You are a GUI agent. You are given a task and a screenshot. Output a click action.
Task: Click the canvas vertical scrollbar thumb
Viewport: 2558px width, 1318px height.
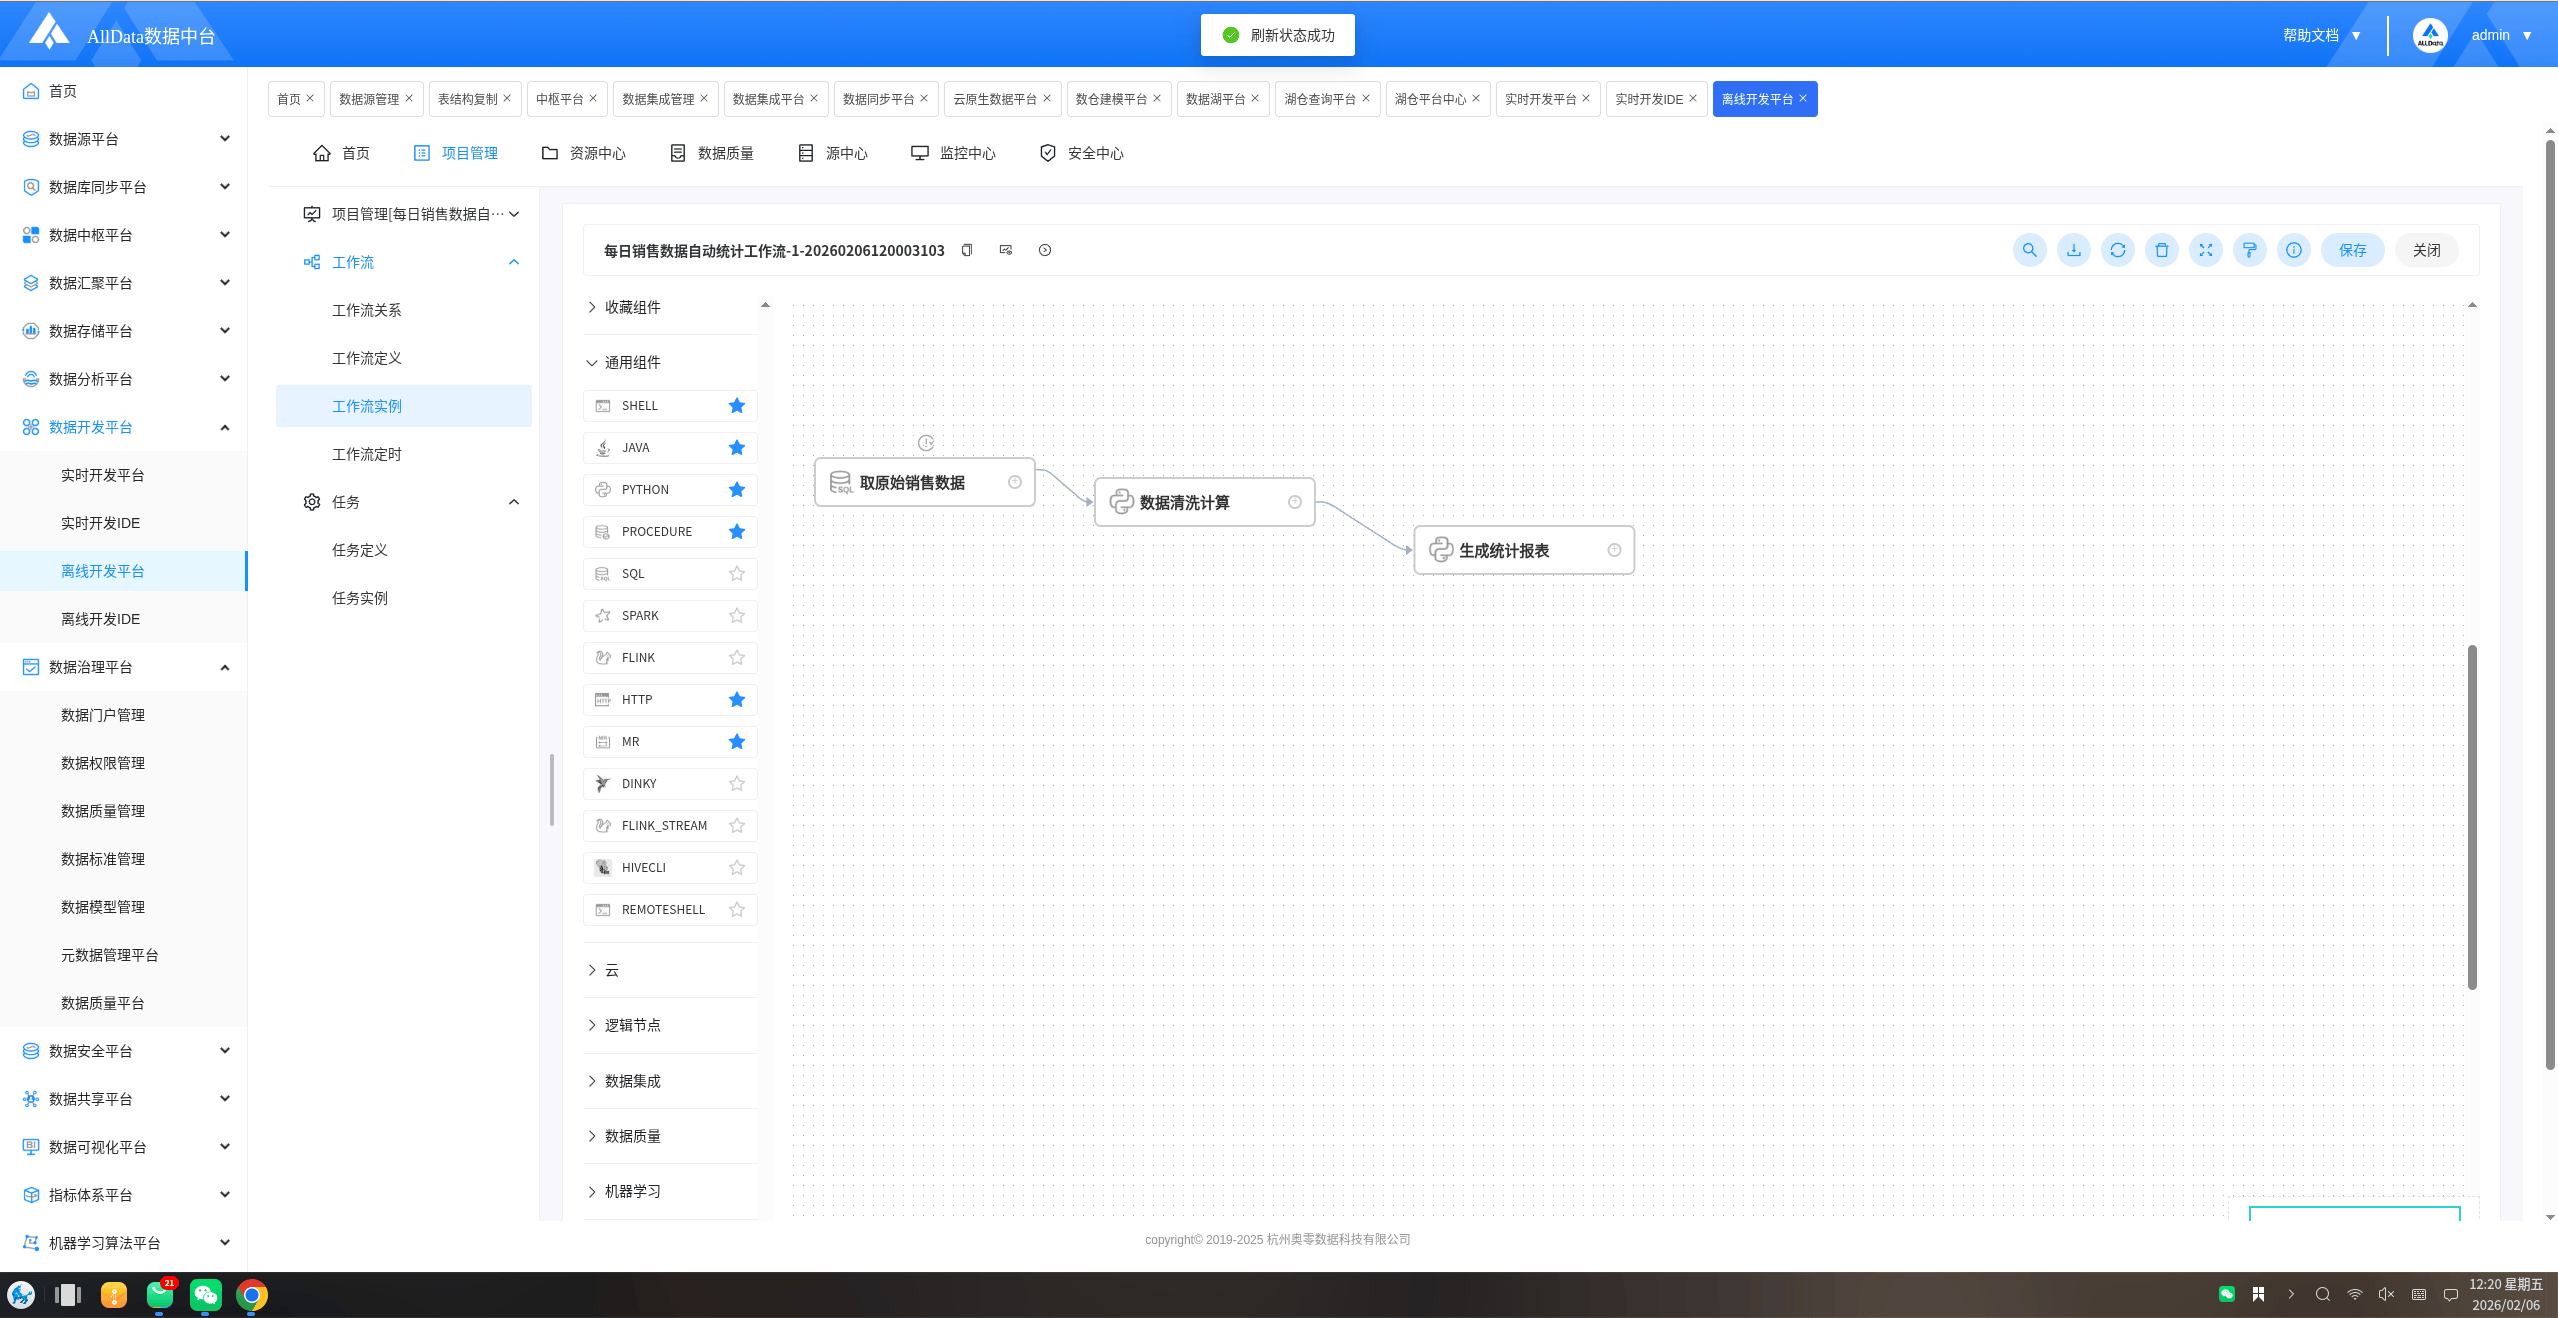pos(2472,815)
